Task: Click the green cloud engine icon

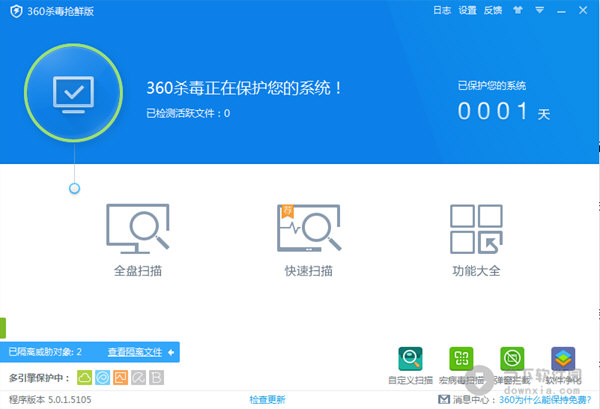Action: [x=85, y=378]
